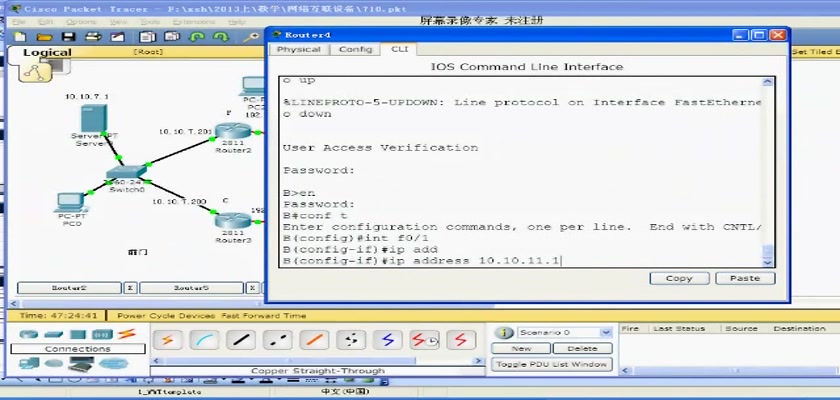Click the Redo green arrow icon
Screen dimensions: 840x400
pos(221,37)
